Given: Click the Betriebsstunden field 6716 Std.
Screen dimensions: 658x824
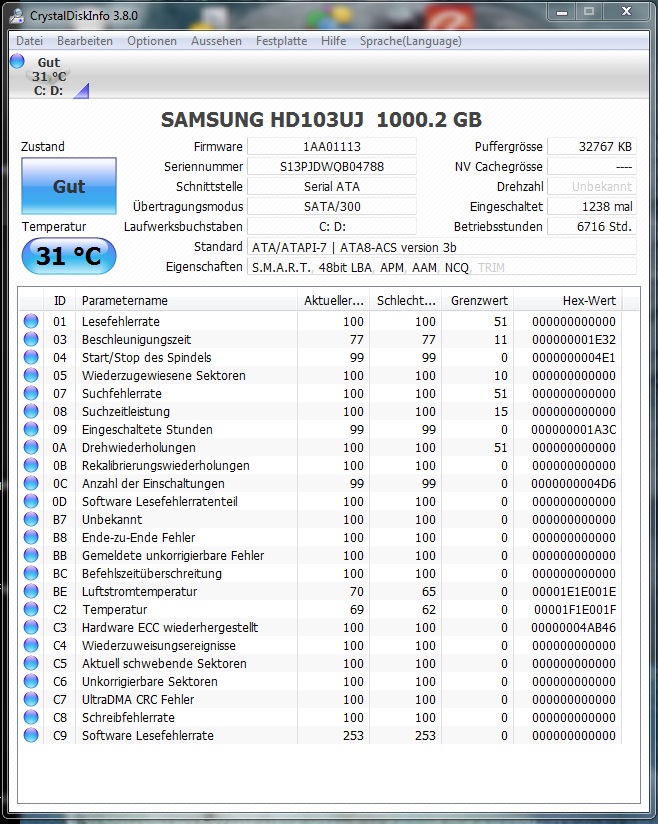Looking at the screenshot, I should pyautogui.click(x=592, y=226).
